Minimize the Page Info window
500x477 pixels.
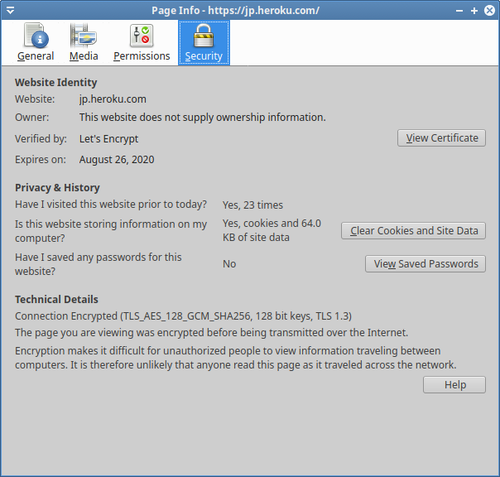459,11
